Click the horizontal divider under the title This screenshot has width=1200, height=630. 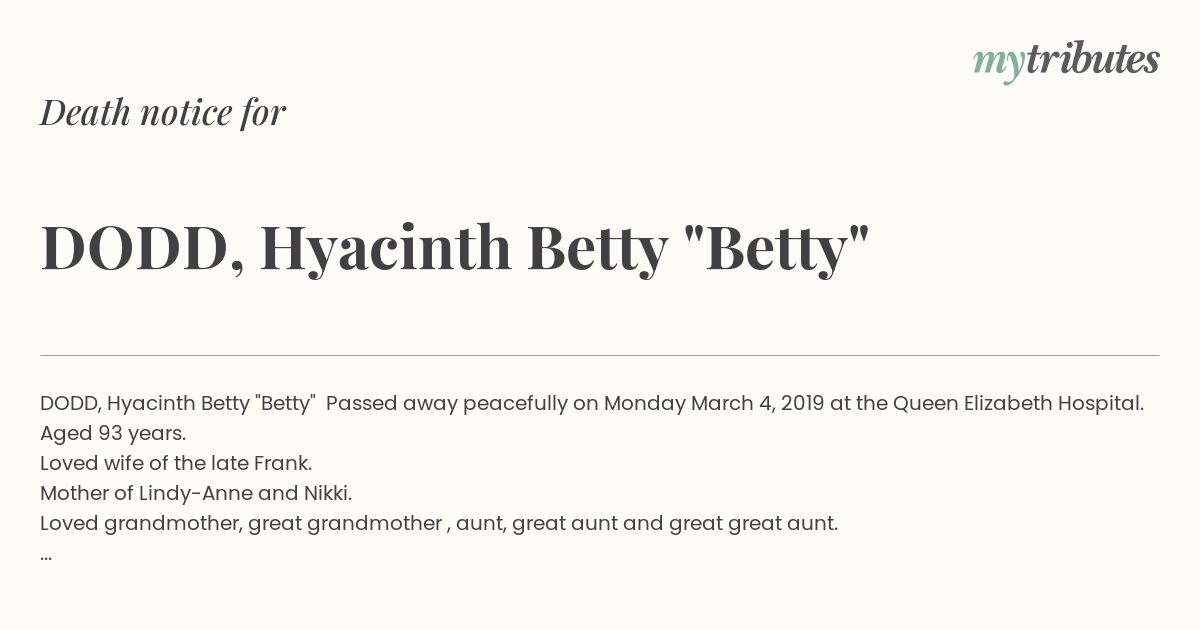(600, 355)
